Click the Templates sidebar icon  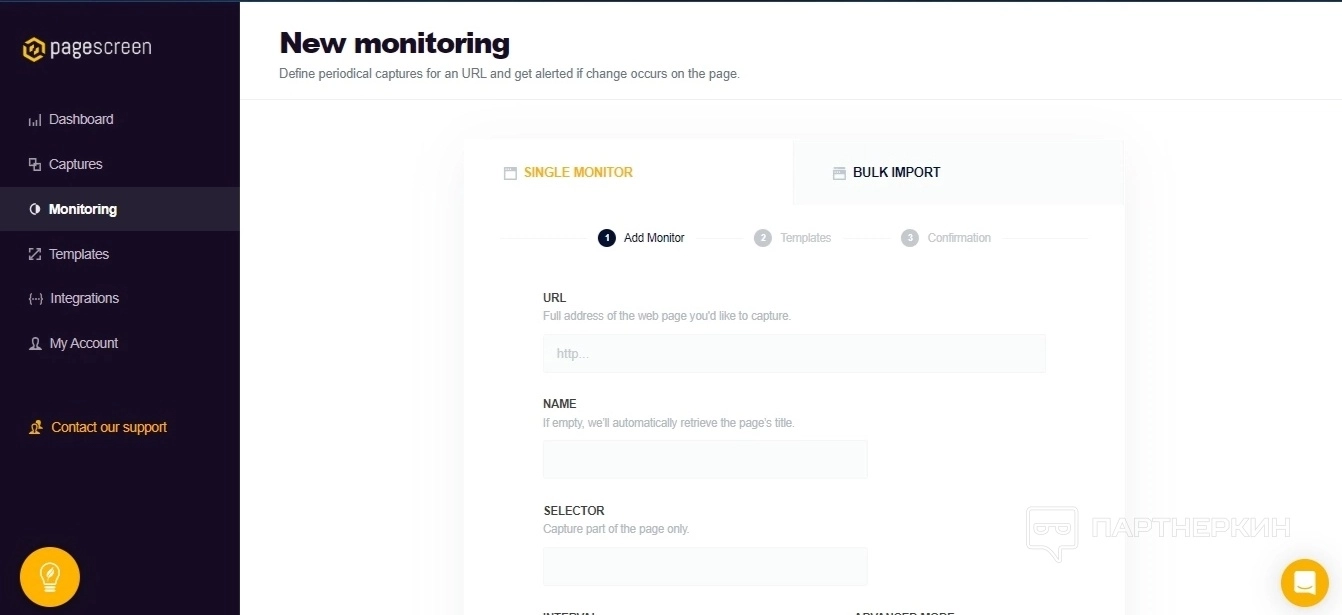point(35,255)
